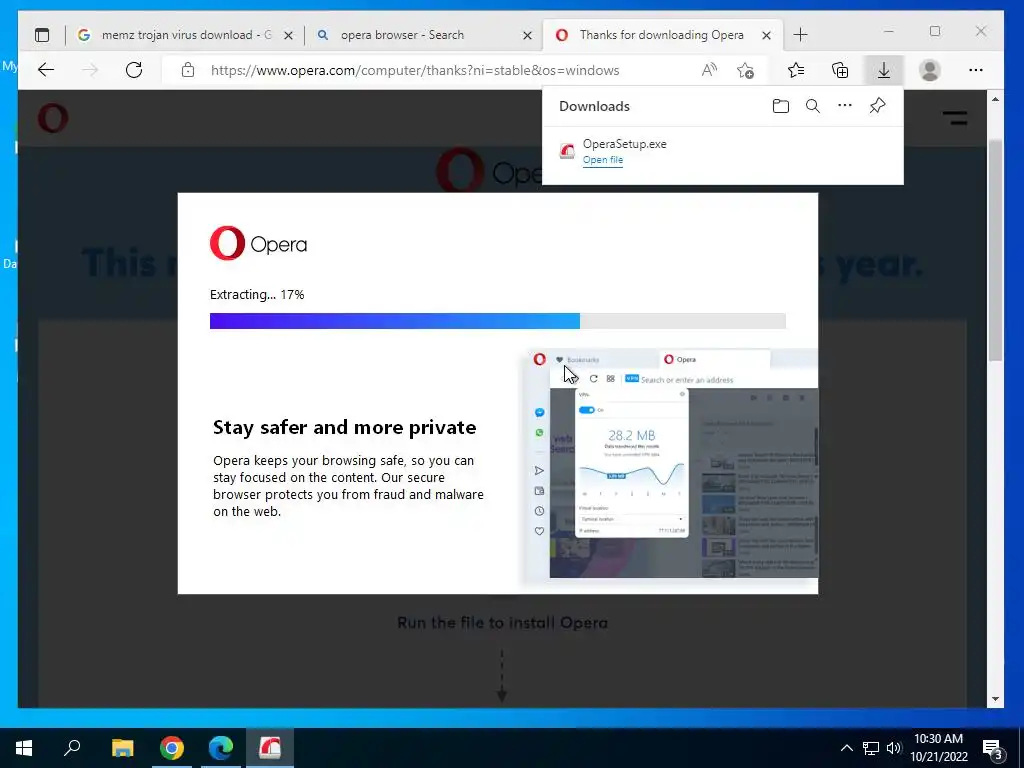
Task: Open notification center icon
Action: pyautogui.click(x=993, y=748)
